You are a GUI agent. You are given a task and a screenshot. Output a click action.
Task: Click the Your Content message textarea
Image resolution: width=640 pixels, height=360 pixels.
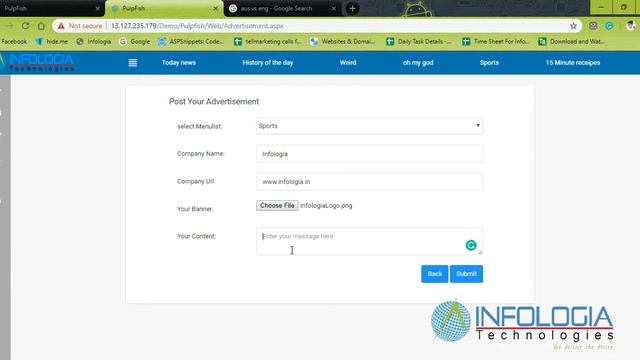coord(369,241)
